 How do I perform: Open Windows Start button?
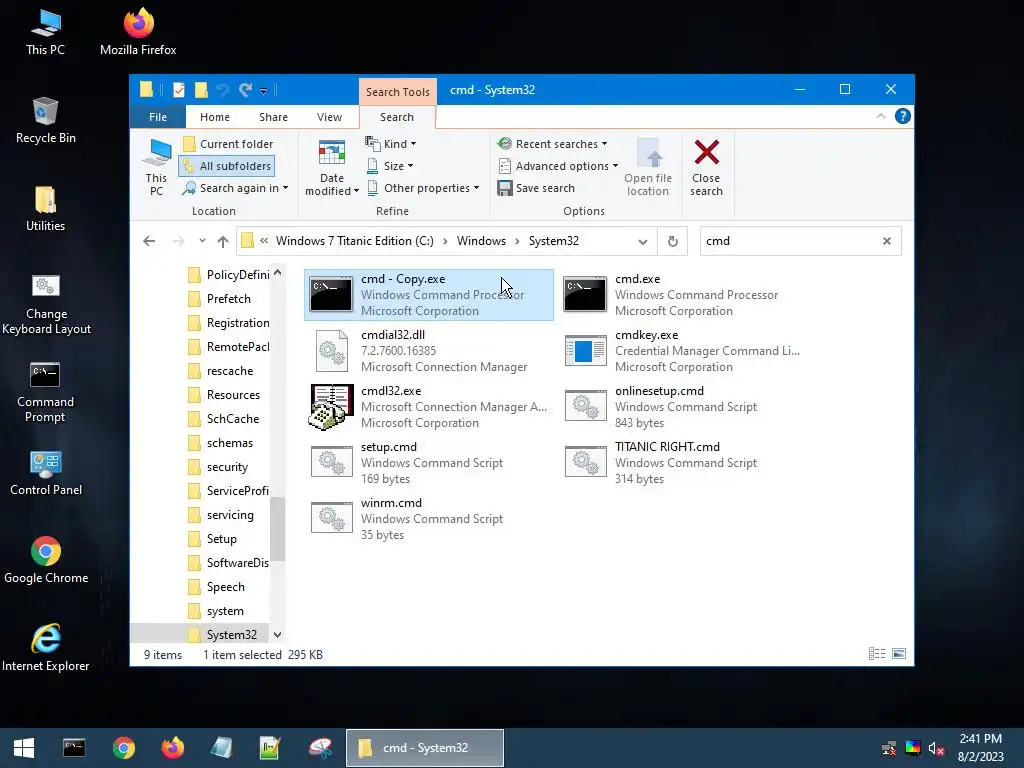(24, 748)
